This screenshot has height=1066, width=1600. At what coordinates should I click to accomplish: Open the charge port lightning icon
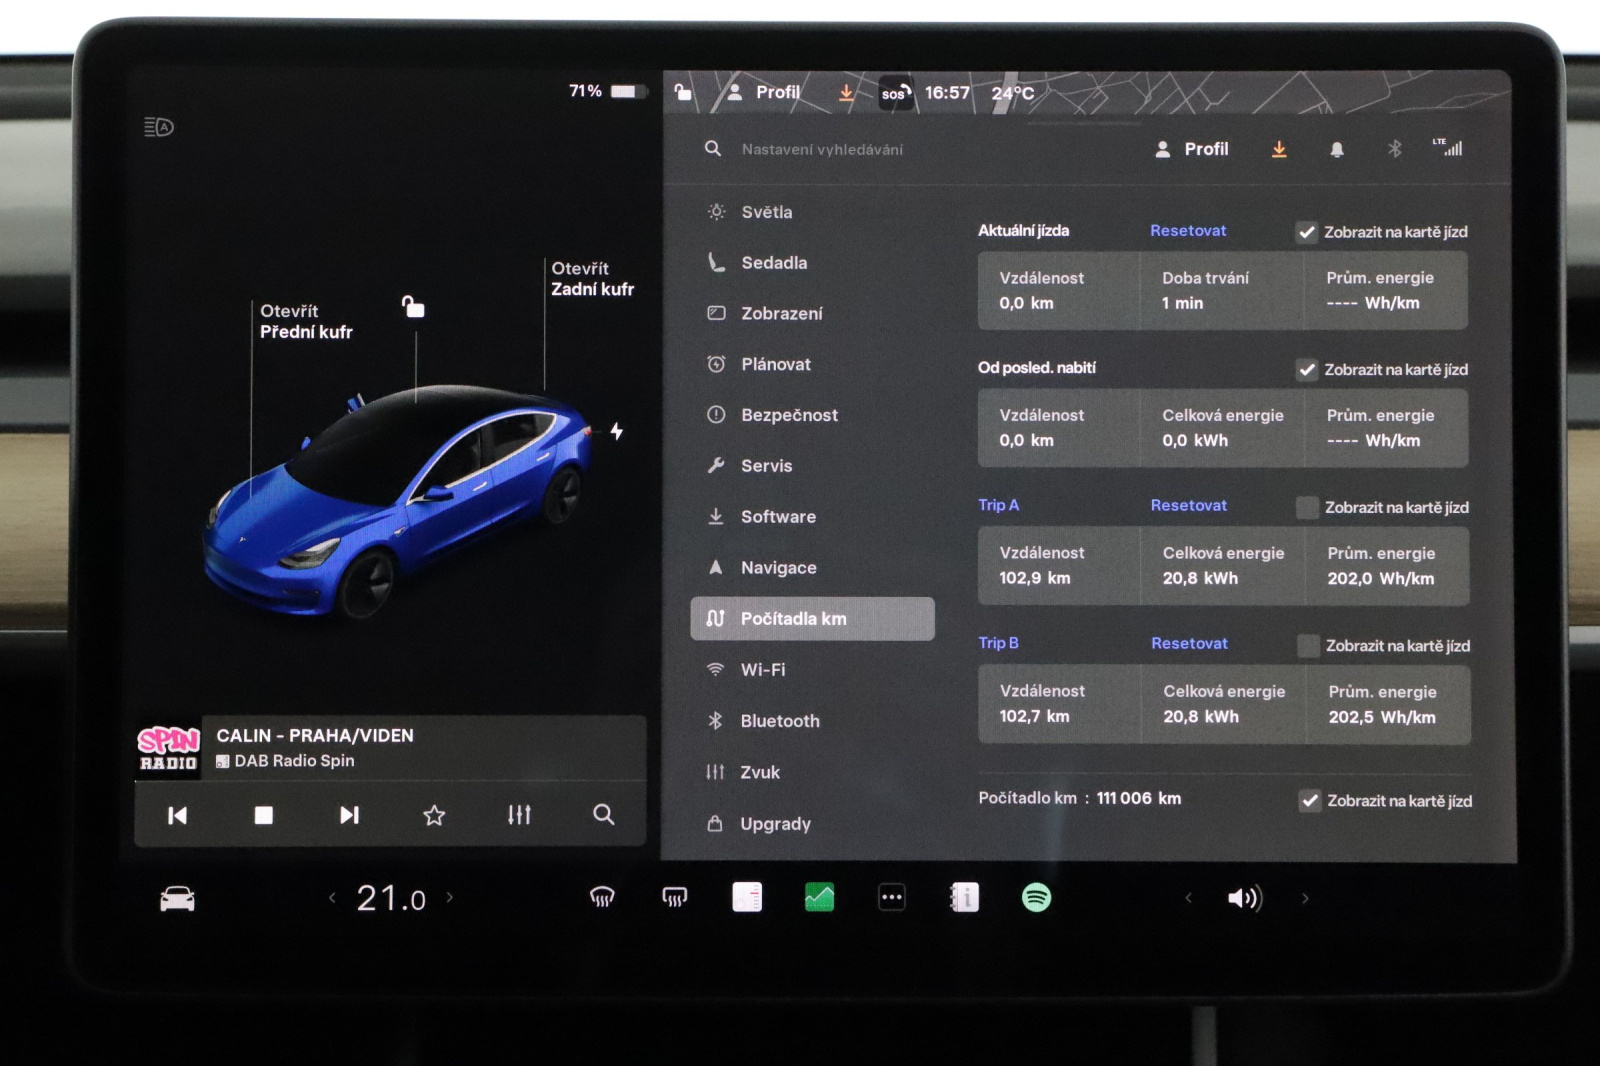(617, 431)
